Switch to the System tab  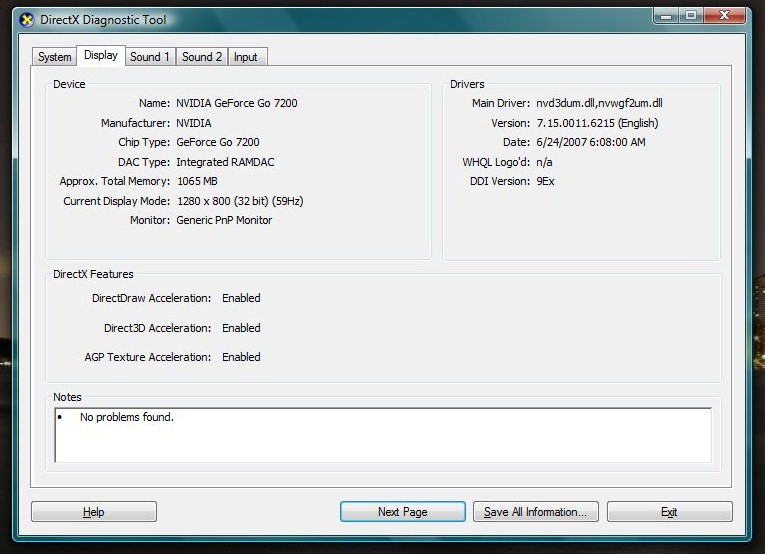point(55,57)
